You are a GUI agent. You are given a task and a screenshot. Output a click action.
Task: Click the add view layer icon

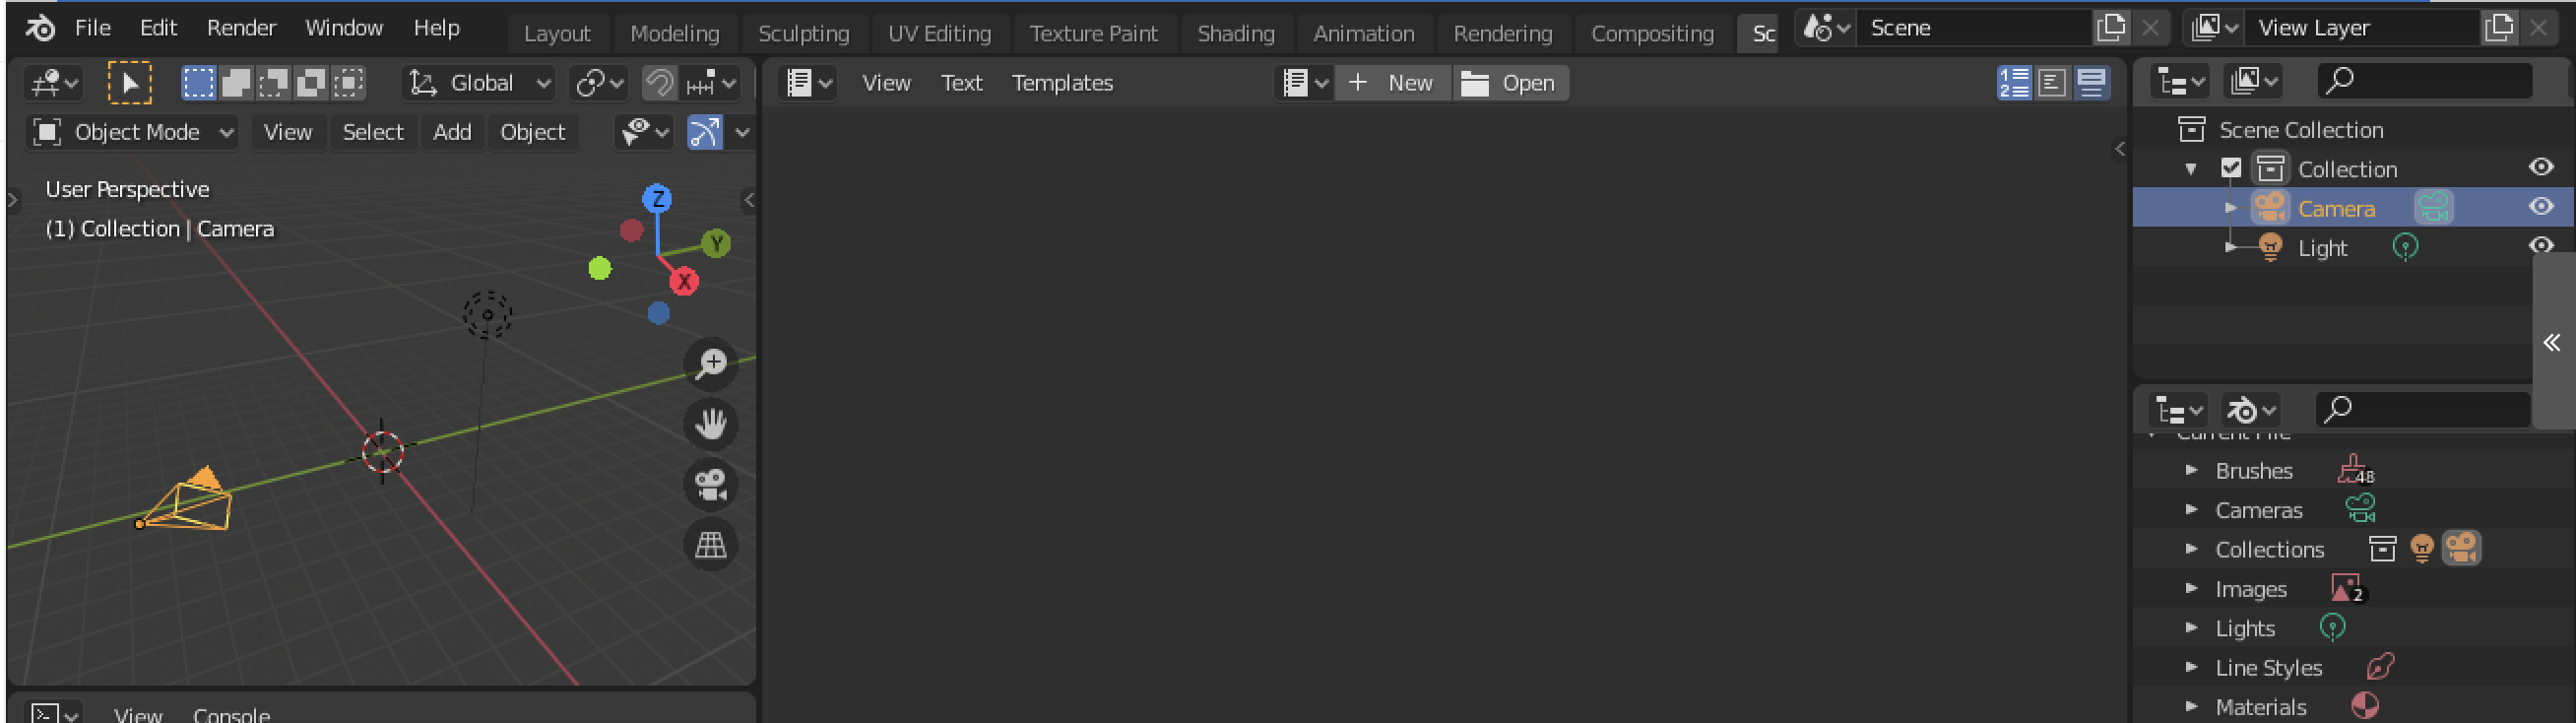click(2498, 28)
